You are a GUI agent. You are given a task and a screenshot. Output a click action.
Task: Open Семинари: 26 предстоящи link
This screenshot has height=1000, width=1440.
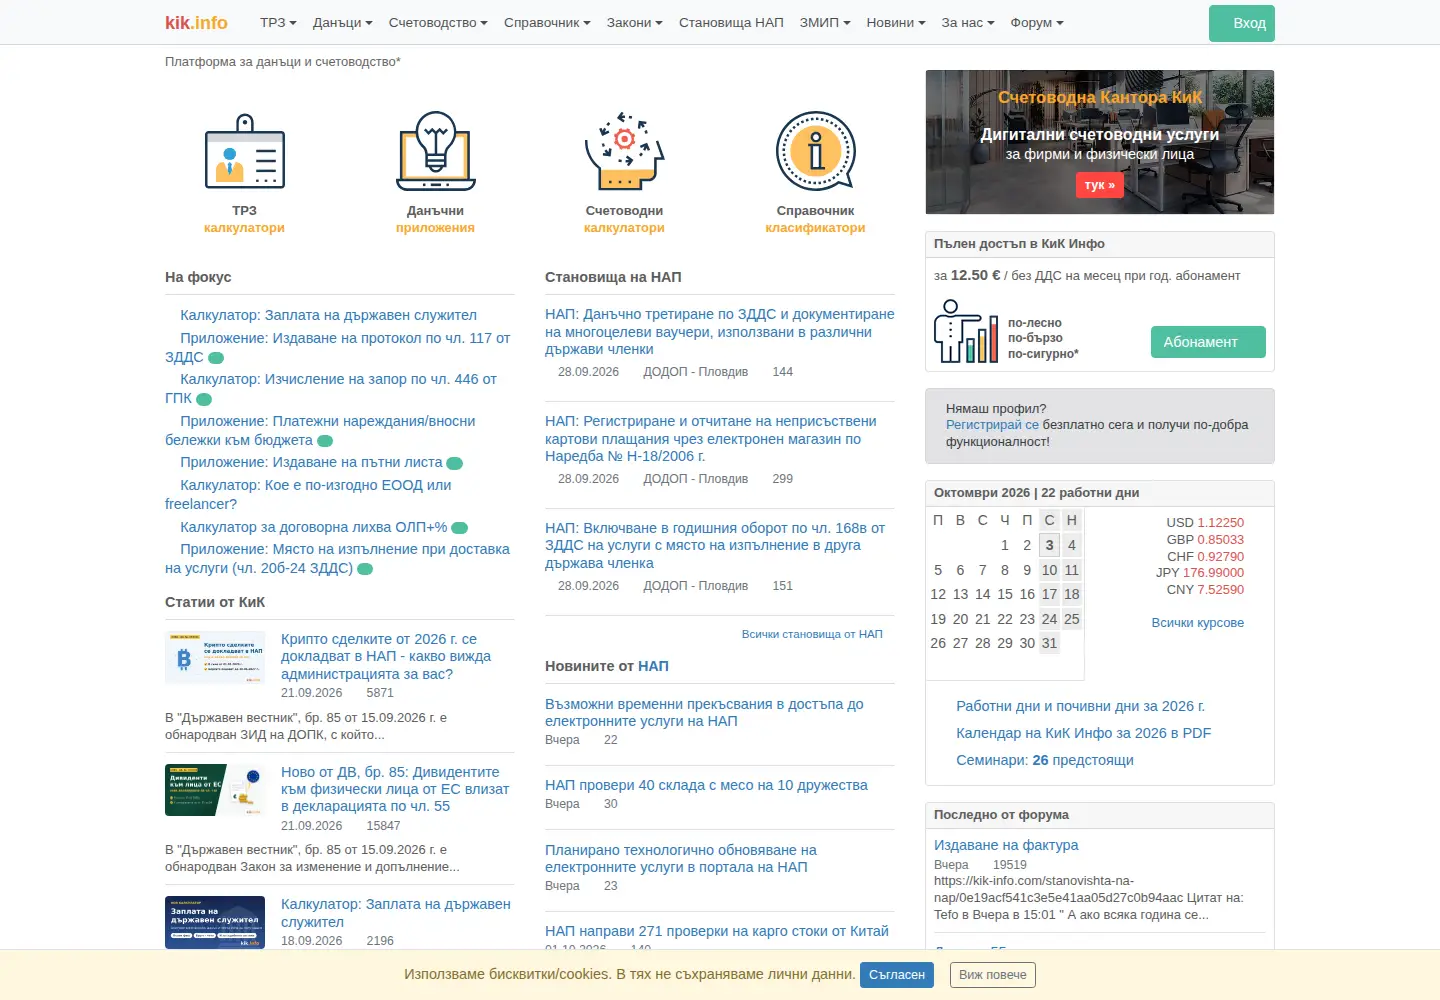1044,760
